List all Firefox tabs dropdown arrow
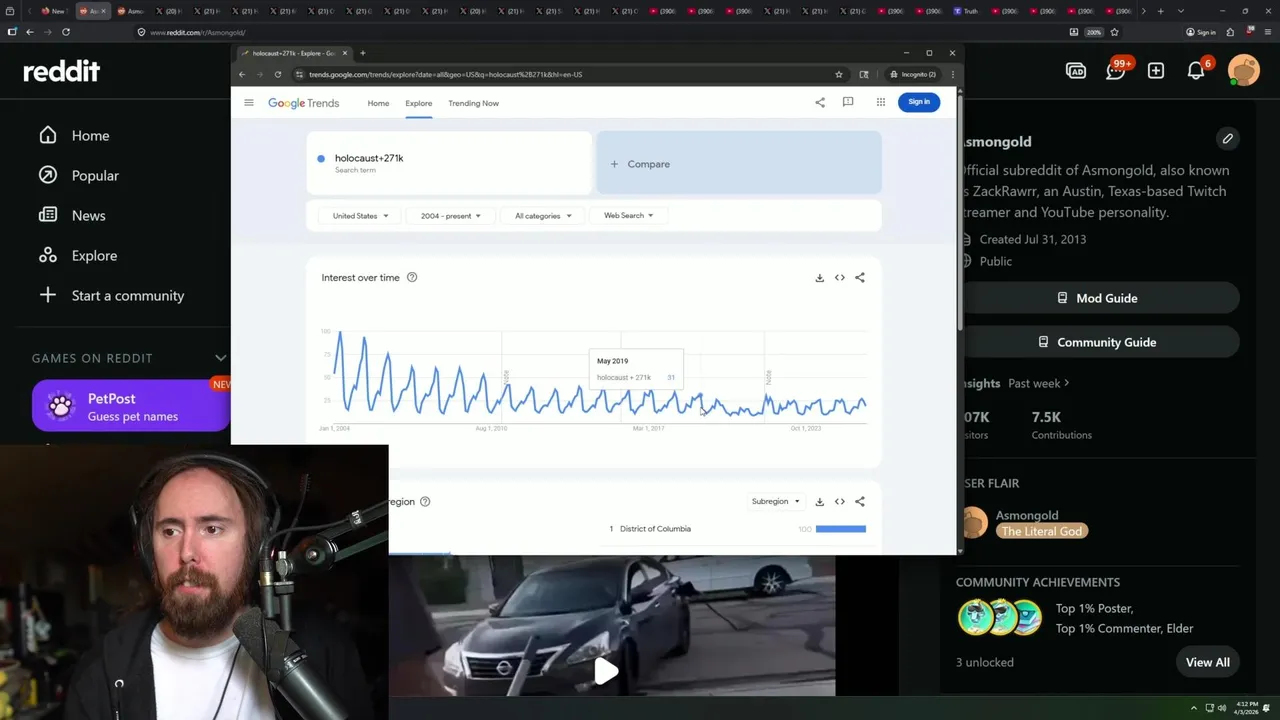The width and height of the screenshot is (1280, 720). [x=1181, y=11]
